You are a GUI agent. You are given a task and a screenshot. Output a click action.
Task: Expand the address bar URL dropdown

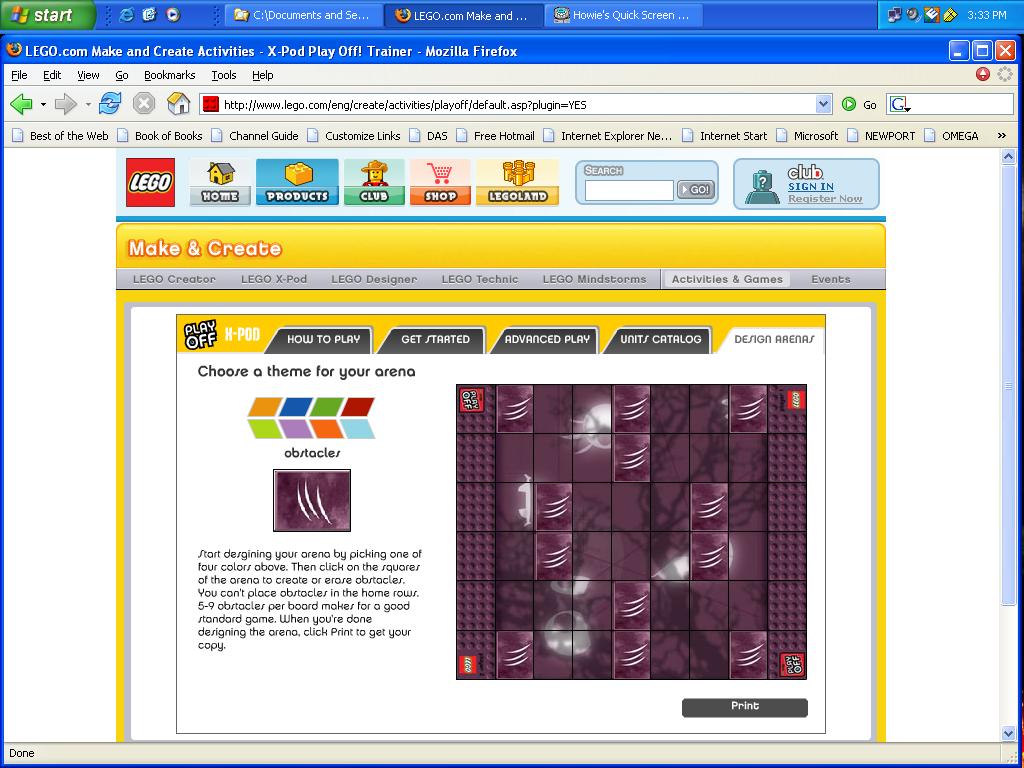tap(824, 104)
